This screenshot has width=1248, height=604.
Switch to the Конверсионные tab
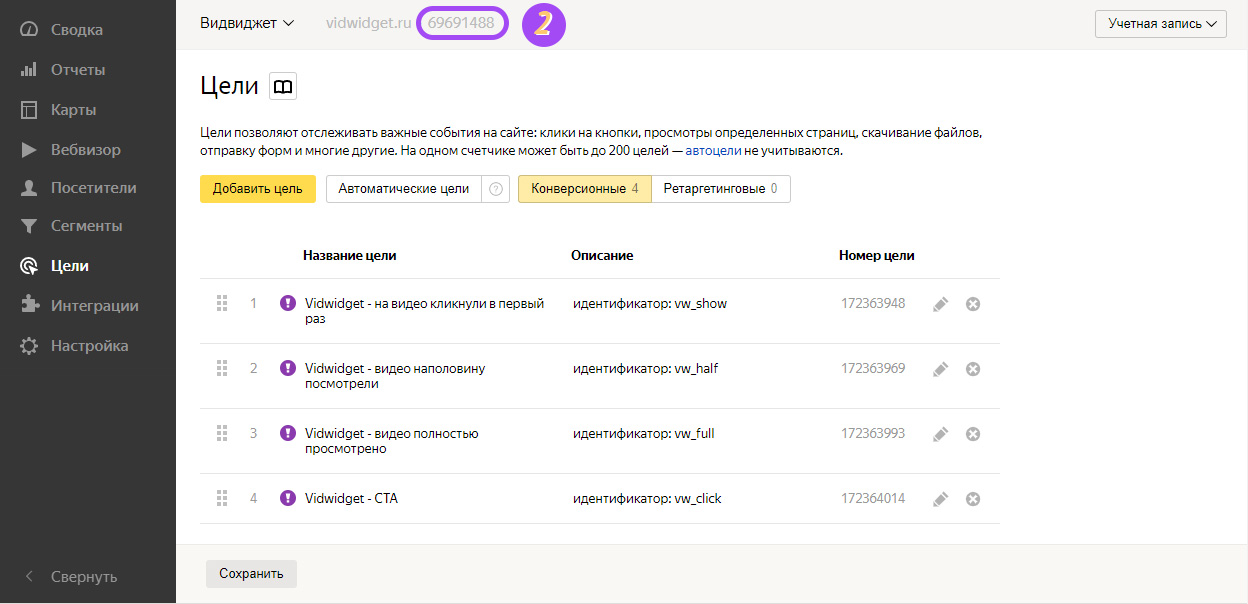coord(585,189)
